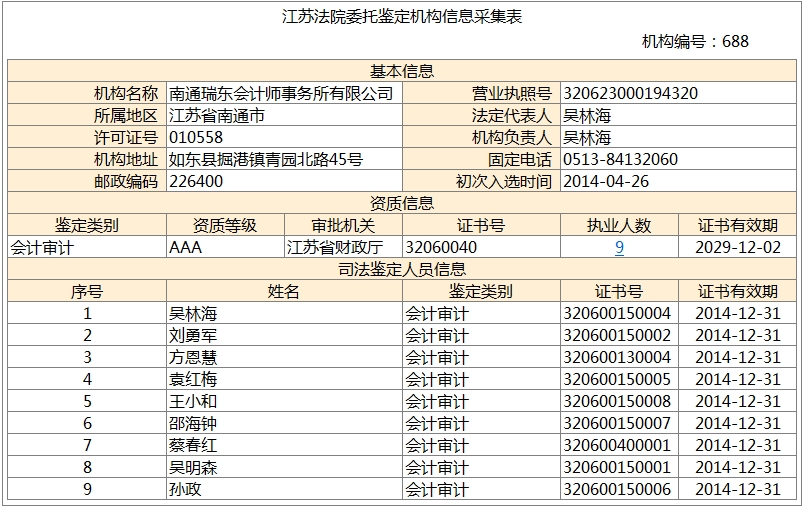Select the 邮政编码 value 226400
Image resolution: width=804 pixels, height=511 pixels.
pos(196,182)
